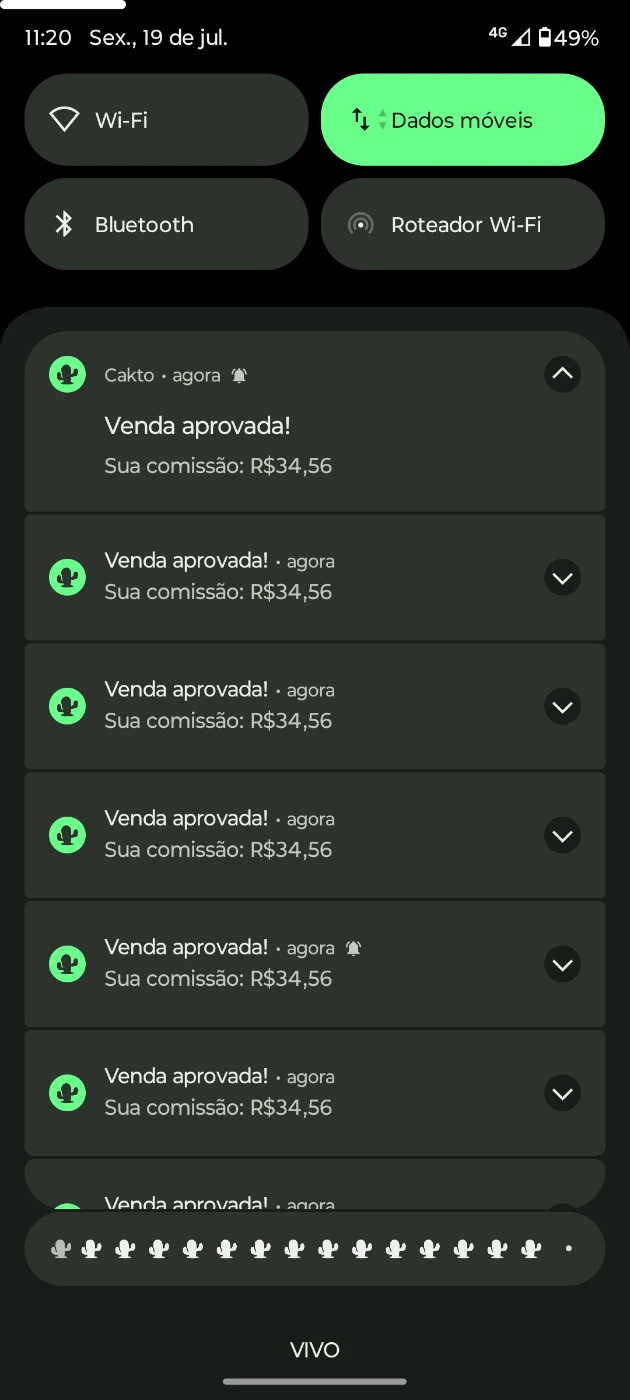This screenshot has height=1400, width=630.
Task: Expand the fourth Venda aprovada notification
Action: [x=562, y=836]
